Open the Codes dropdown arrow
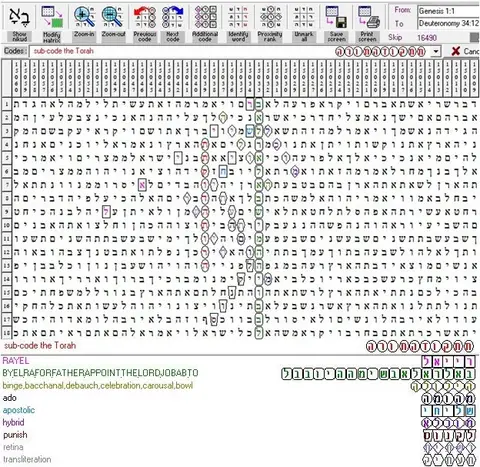 (x=435, y=52)
